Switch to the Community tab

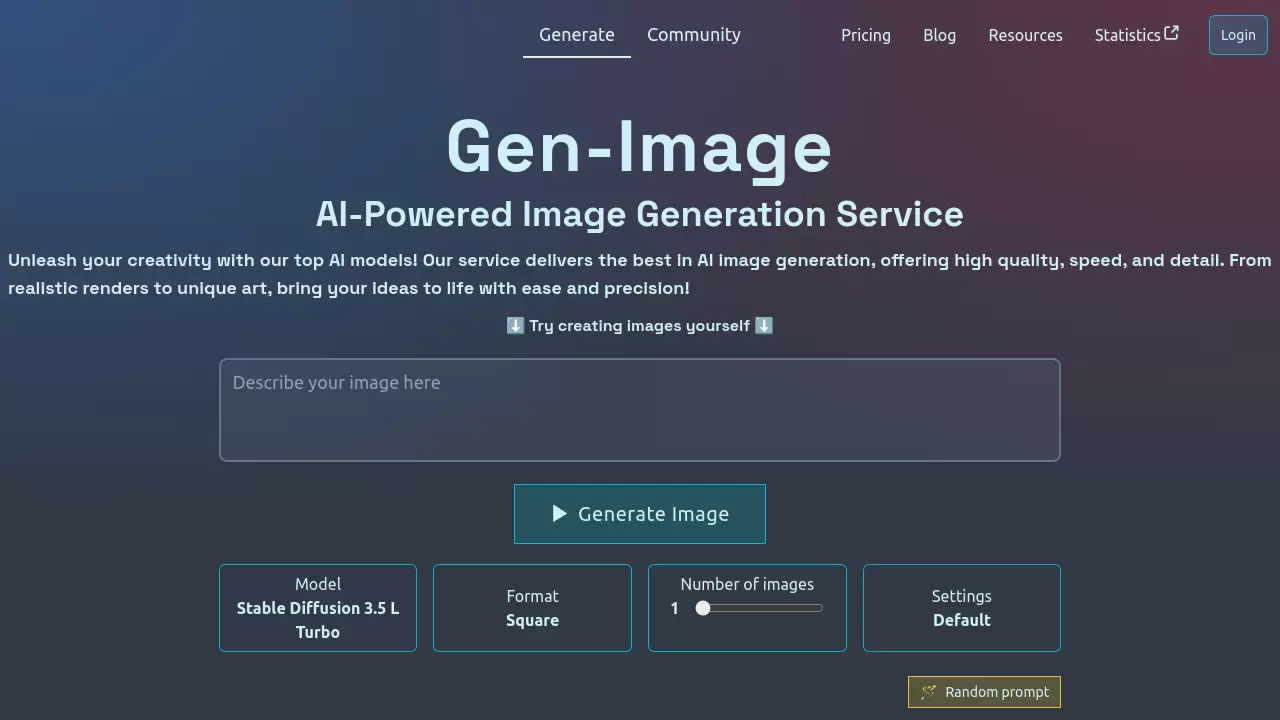(x=694, y=35)
